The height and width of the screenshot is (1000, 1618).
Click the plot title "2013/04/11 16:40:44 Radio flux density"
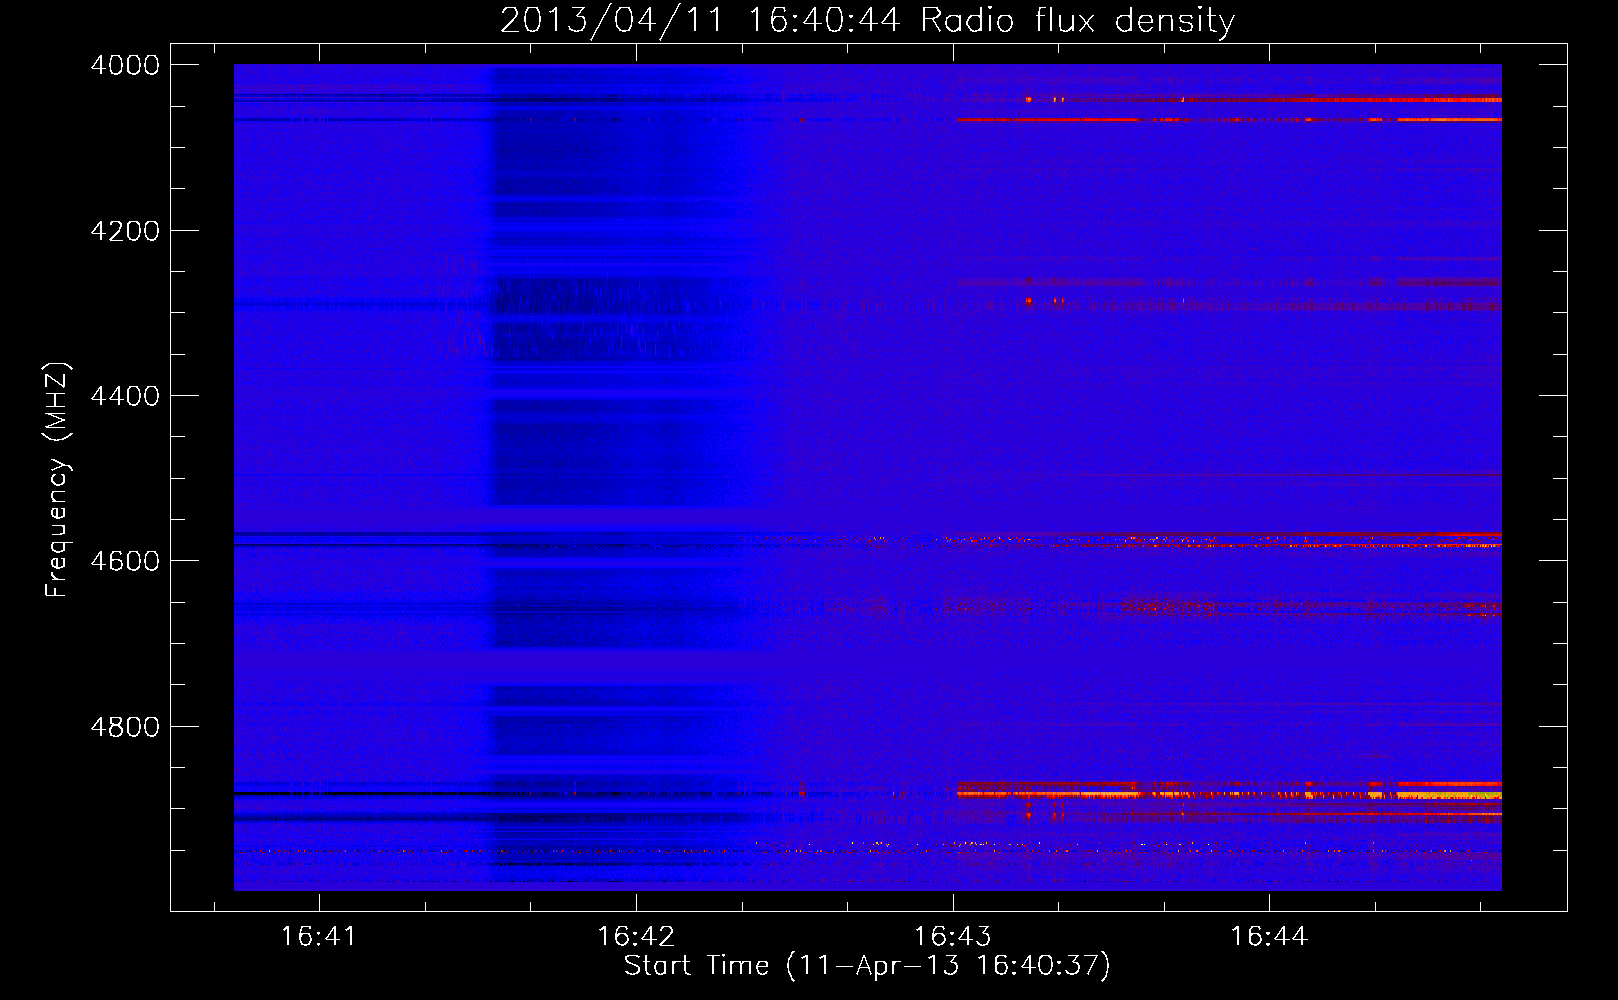868,20
